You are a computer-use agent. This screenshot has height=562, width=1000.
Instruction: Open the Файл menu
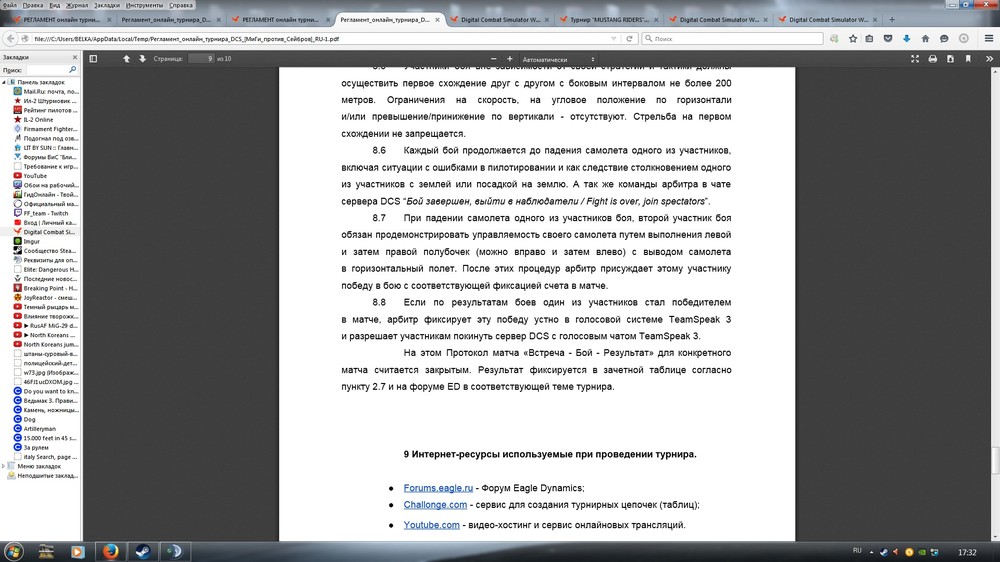point(10,5)
